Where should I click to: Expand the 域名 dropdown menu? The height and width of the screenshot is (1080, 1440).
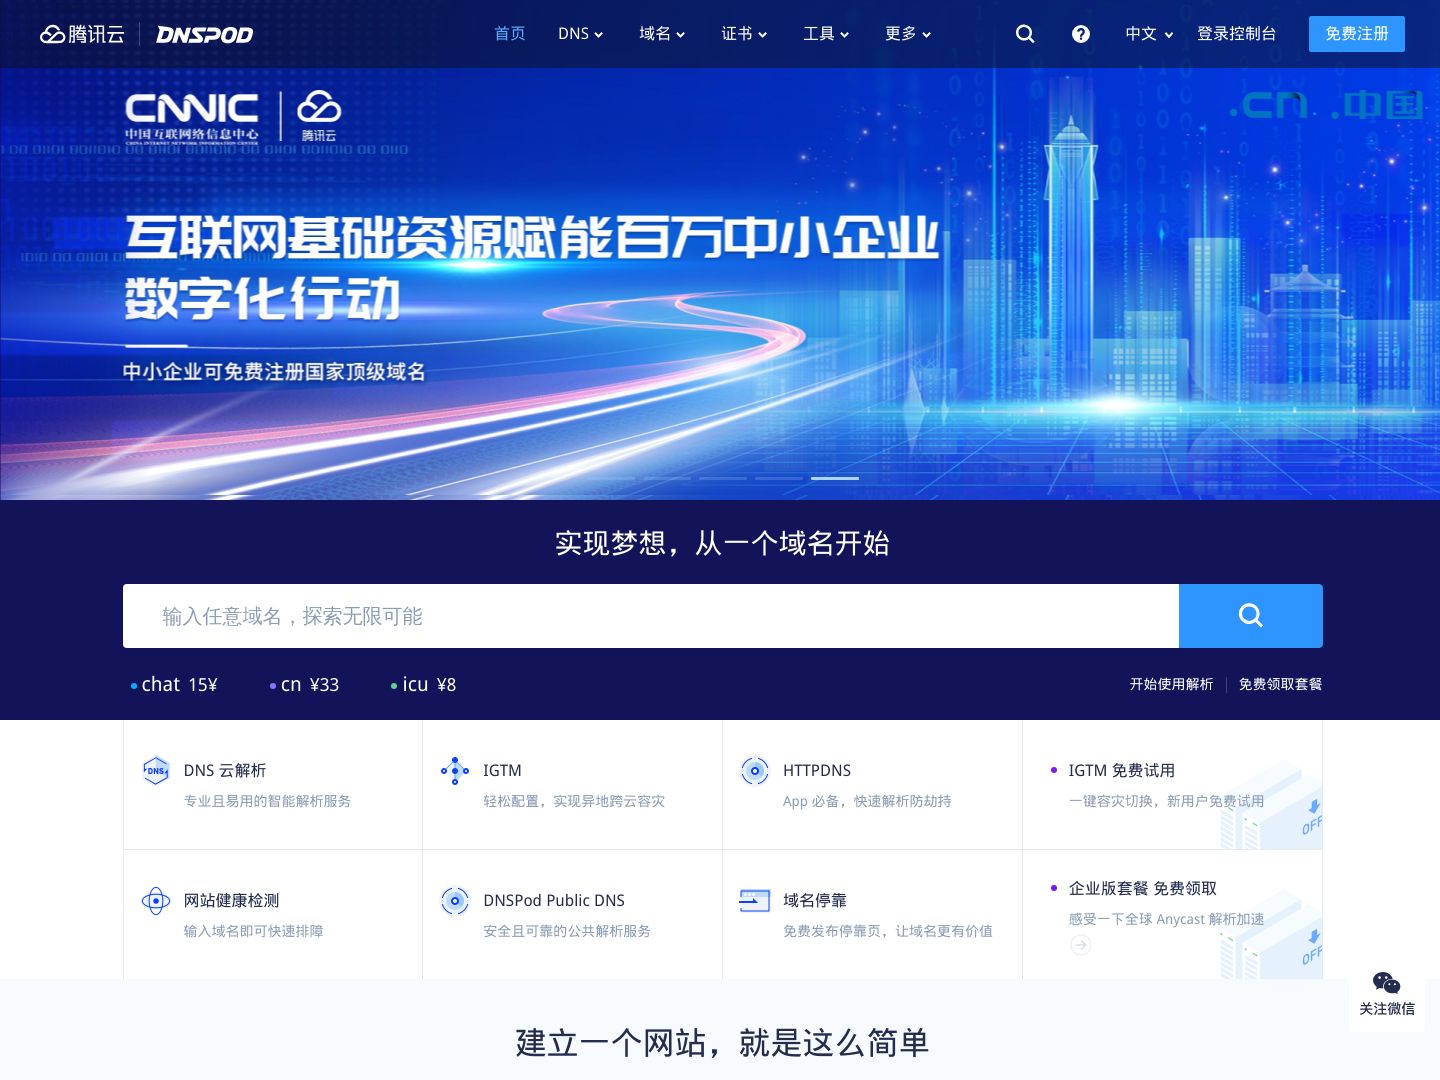coord(662,34)
